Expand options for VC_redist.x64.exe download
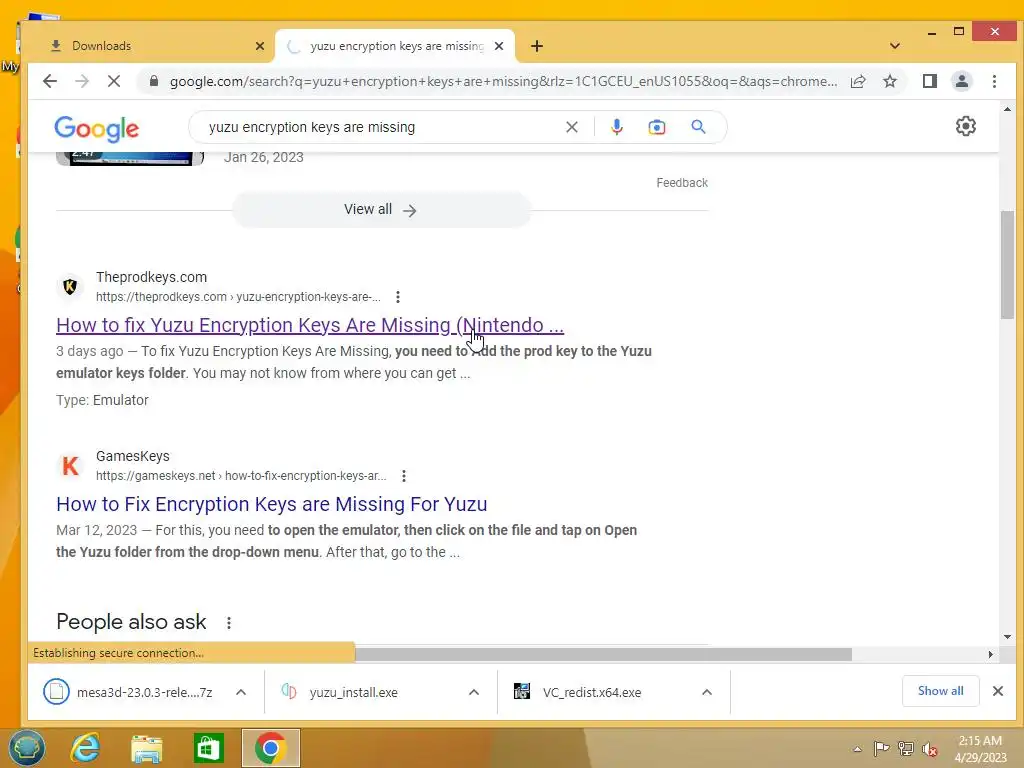1024x768 pixels. point(707,692)
